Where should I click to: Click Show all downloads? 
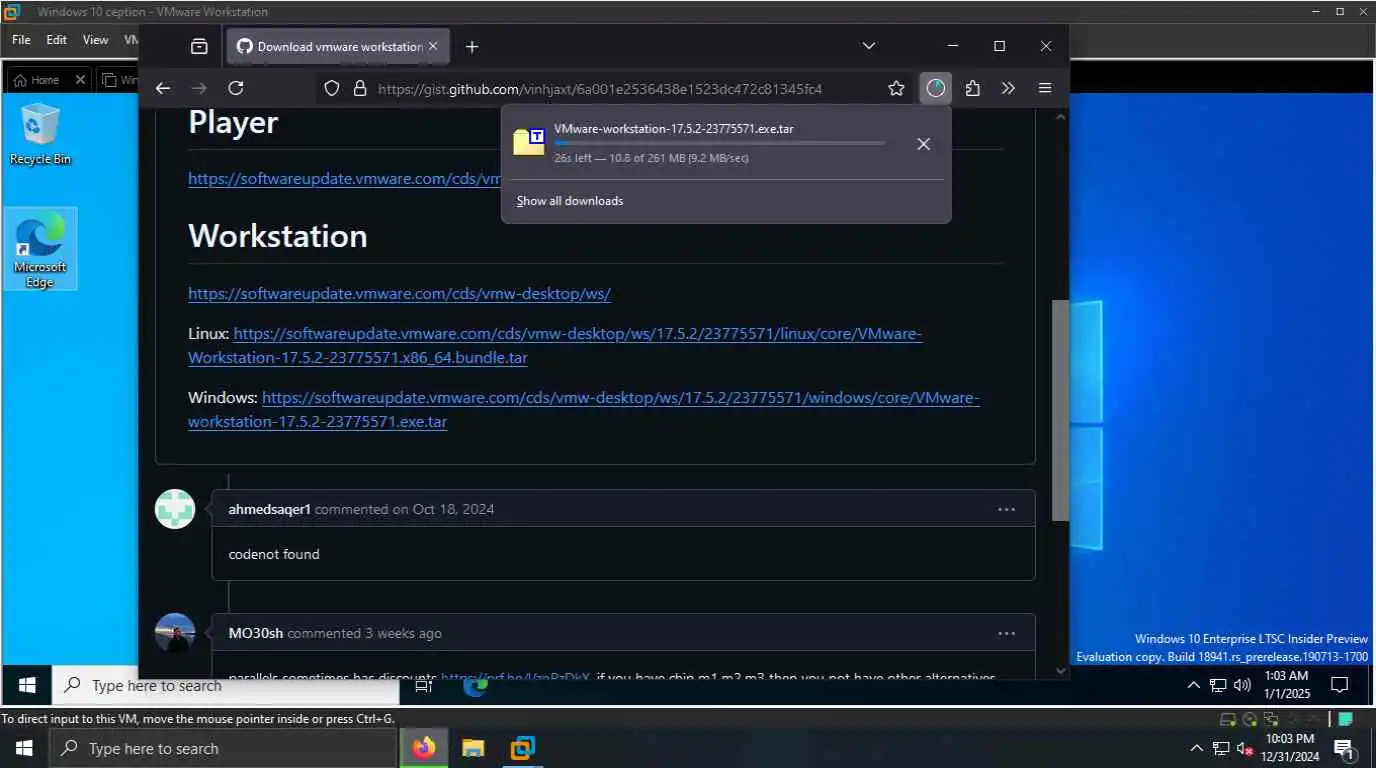click(570, 201)
